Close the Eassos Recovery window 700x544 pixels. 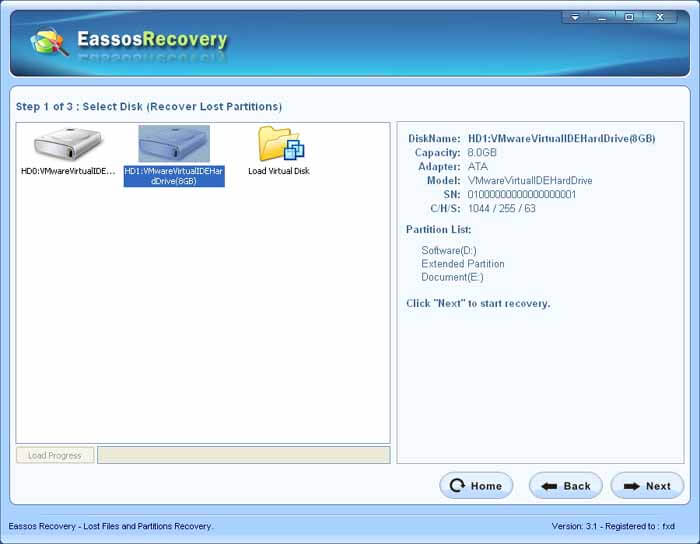coord(660,17)
